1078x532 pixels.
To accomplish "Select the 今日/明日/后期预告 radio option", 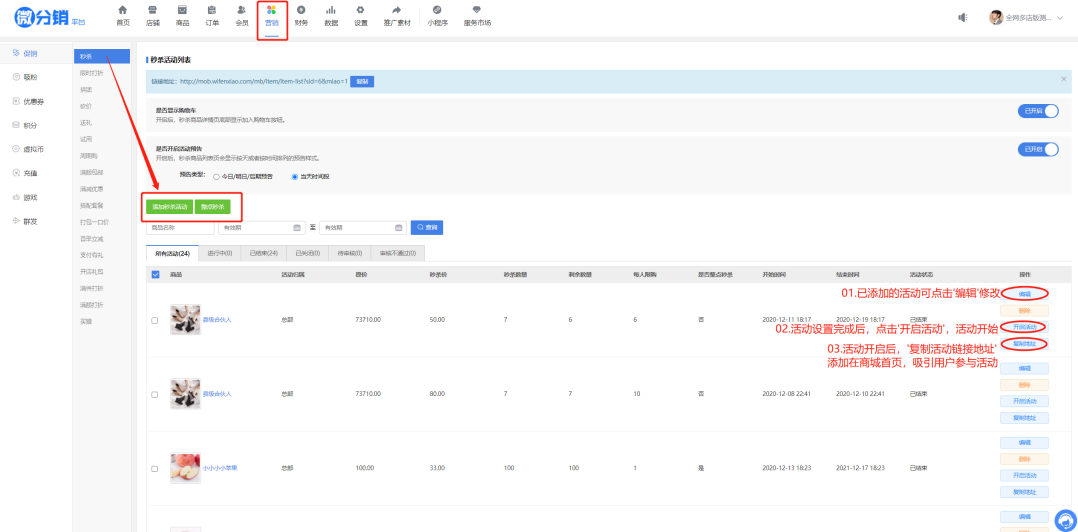I will coord(216,176).
